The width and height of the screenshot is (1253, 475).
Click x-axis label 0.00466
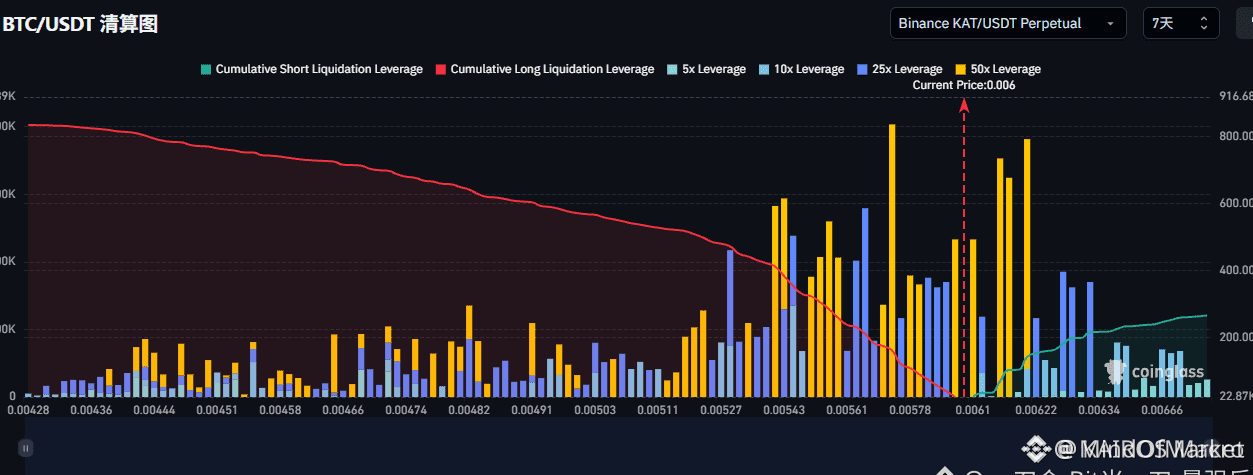(342, 410)
